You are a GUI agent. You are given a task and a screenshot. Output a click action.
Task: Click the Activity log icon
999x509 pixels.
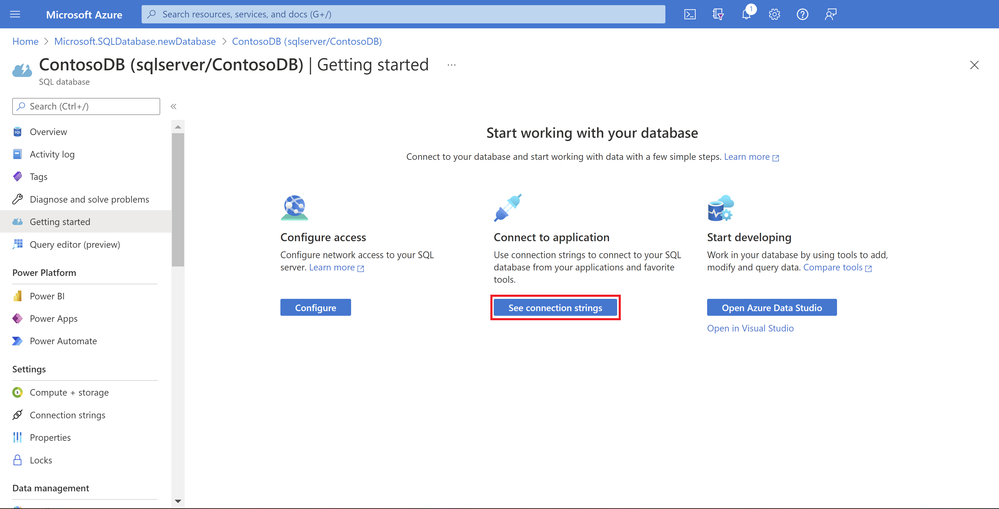pos(18,154)
